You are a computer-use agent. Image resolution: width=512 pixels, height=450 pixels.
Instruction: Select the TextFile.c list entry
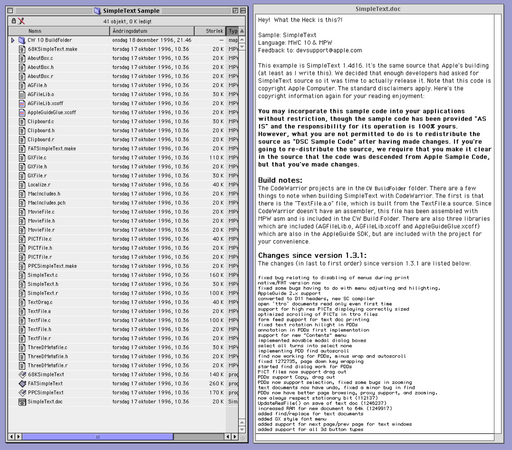[39, 320]
